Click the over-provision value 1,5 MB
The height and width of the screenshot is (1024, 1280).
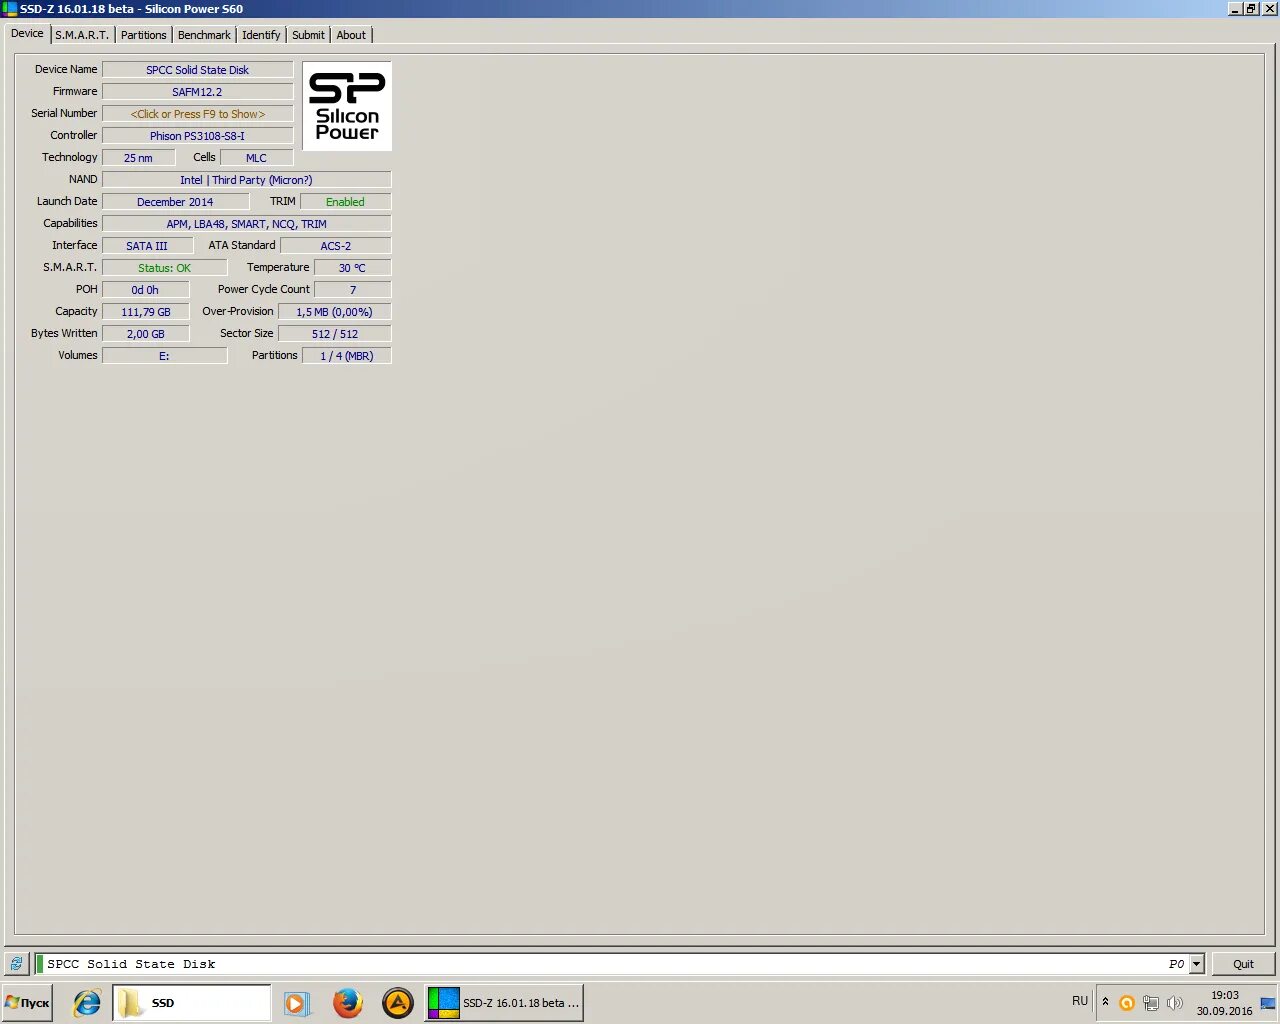[335, 312]
